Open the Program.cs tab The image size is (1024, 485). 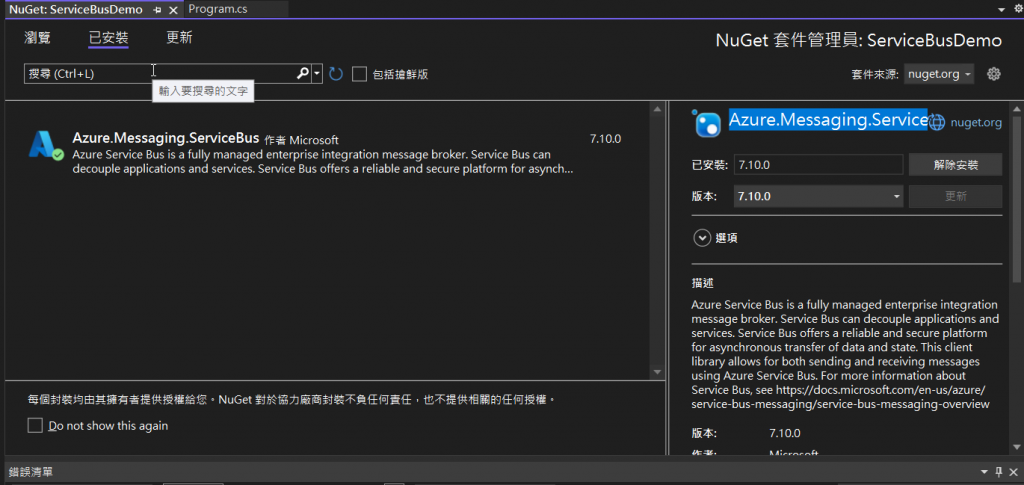click(218, 10)
